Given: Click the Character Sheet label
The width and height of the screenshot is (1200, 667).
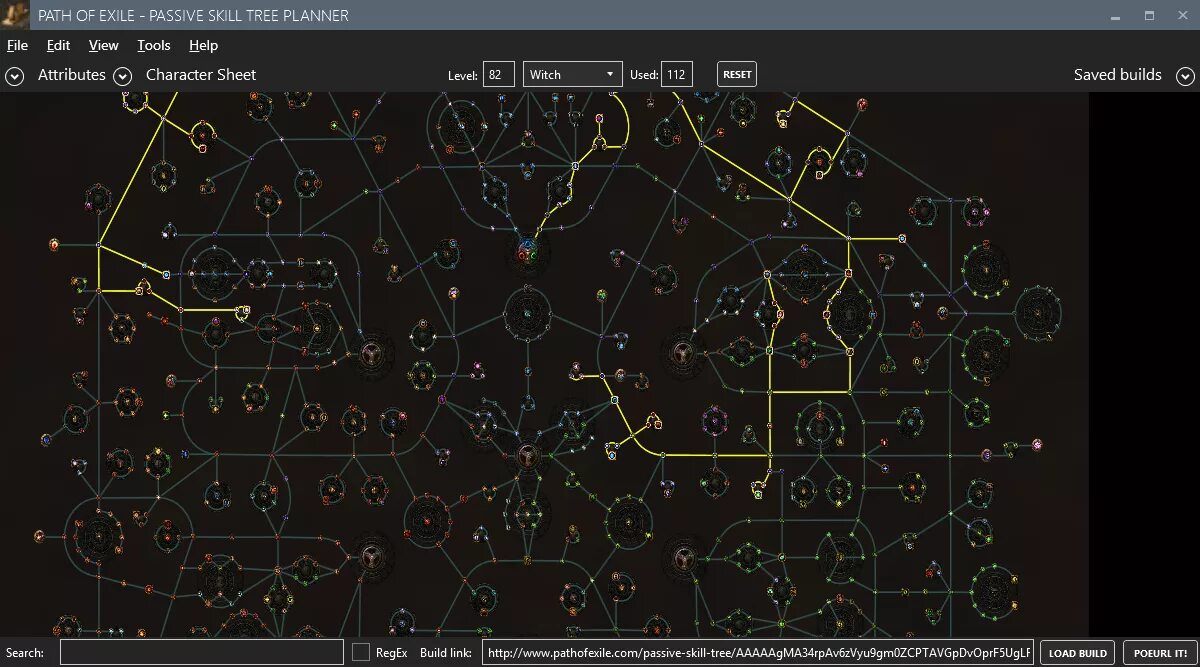Looking at the screenshot, I should pos(201,75).
